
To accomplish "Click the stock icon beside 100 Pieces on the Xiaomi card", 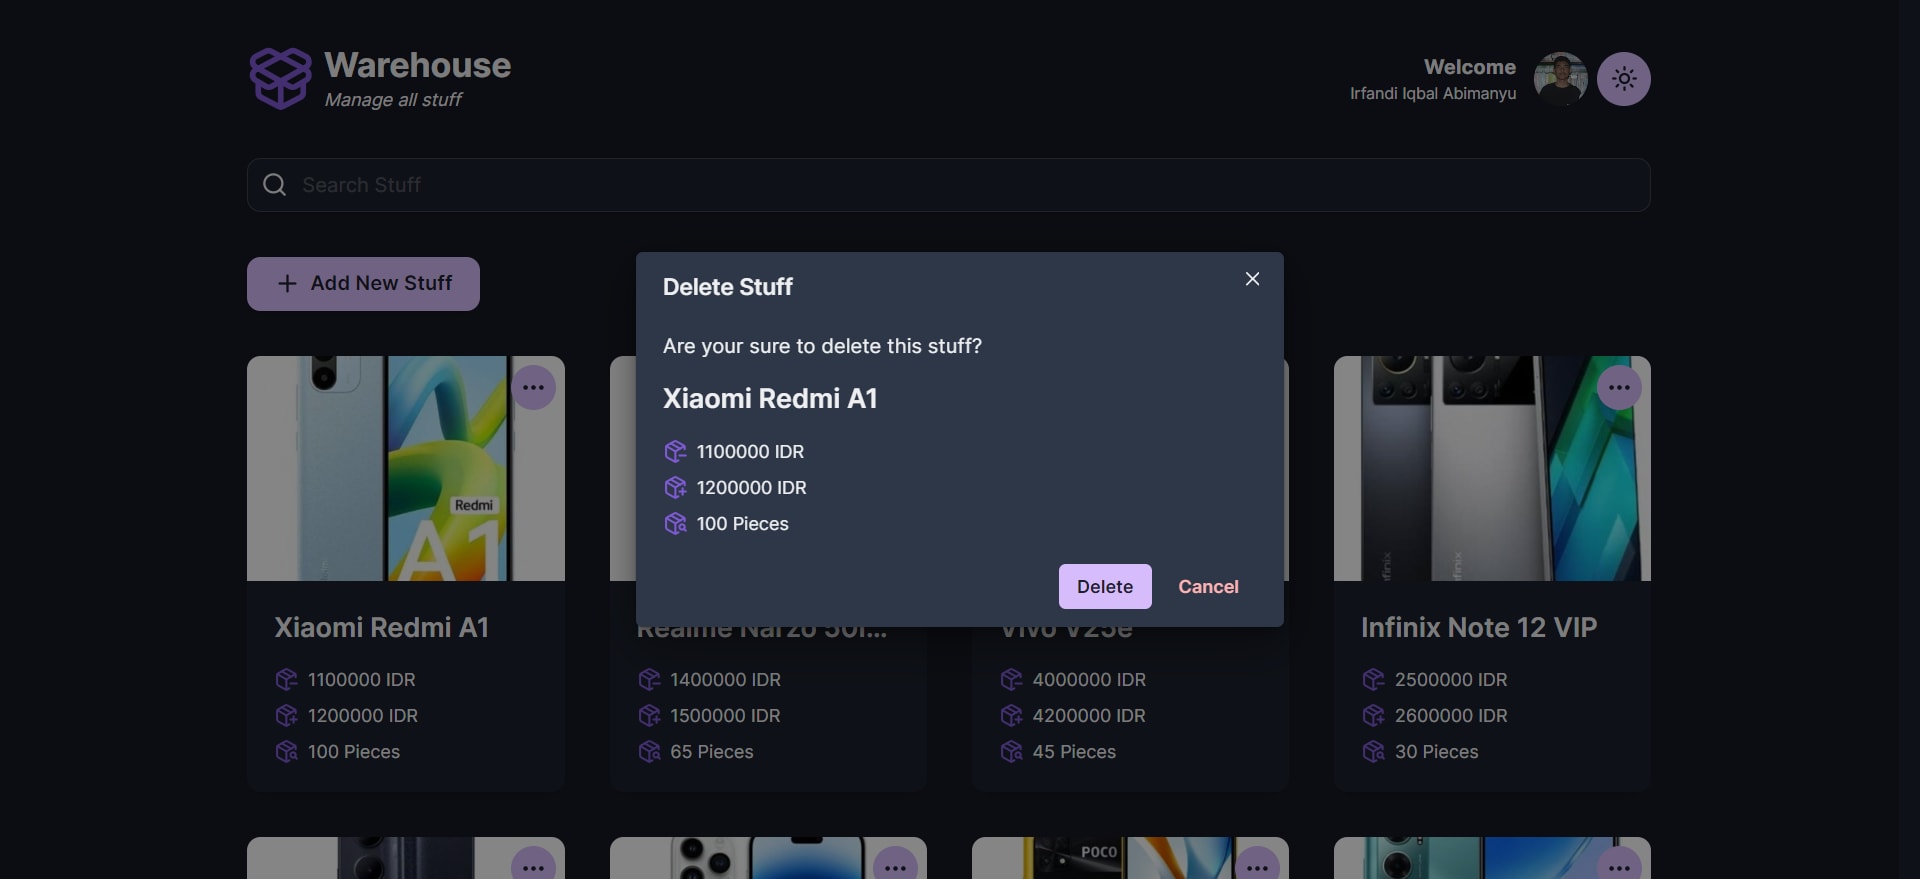I will (286, 752).
